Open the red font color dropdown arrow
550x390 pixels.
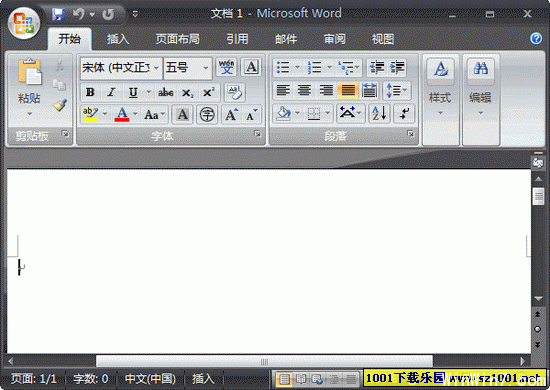tap(135, 114)
